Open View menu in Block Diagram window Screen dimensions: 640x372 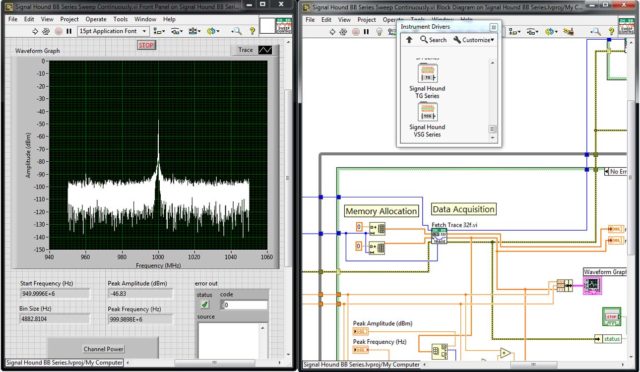pos(344,20)
